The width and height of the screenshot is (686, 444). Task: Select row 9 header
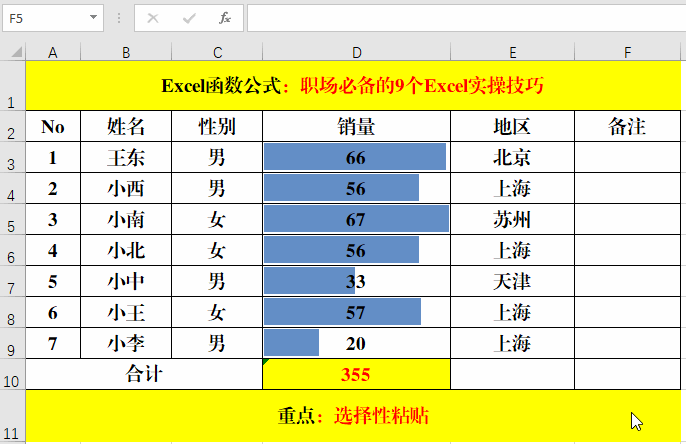[12, 344]
